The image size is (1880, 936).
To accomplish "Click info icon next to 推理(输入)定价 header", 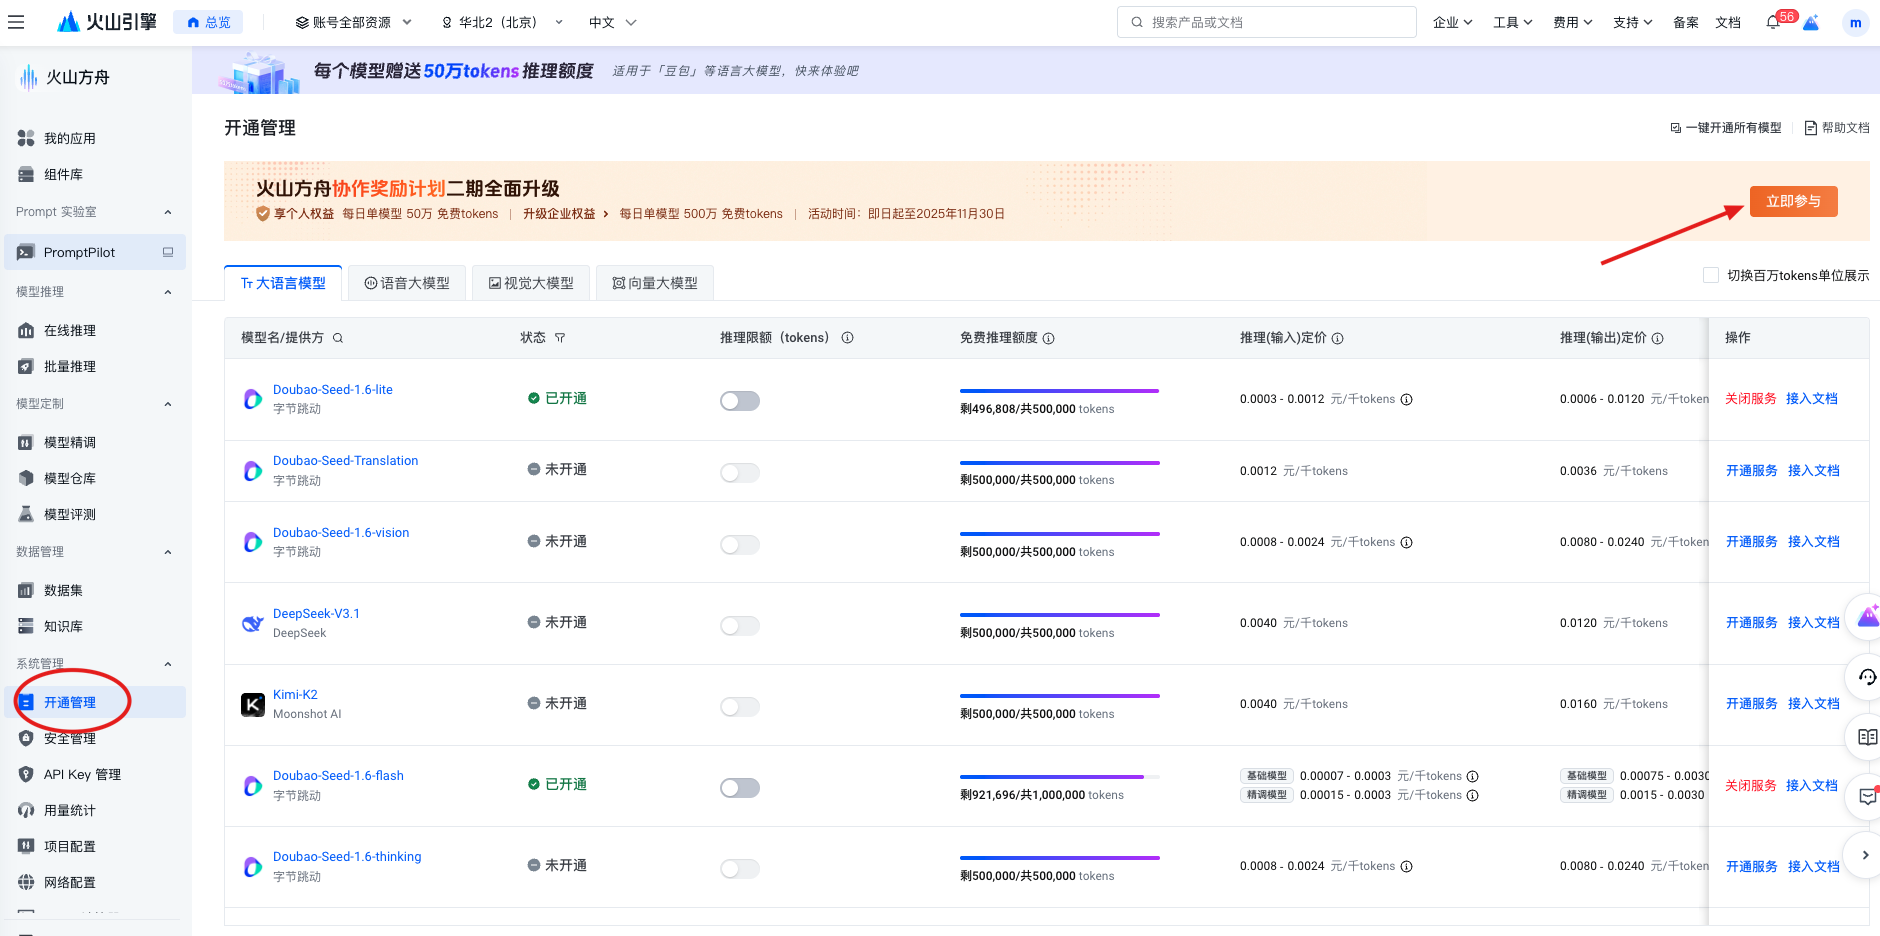I will (1338, 338).
